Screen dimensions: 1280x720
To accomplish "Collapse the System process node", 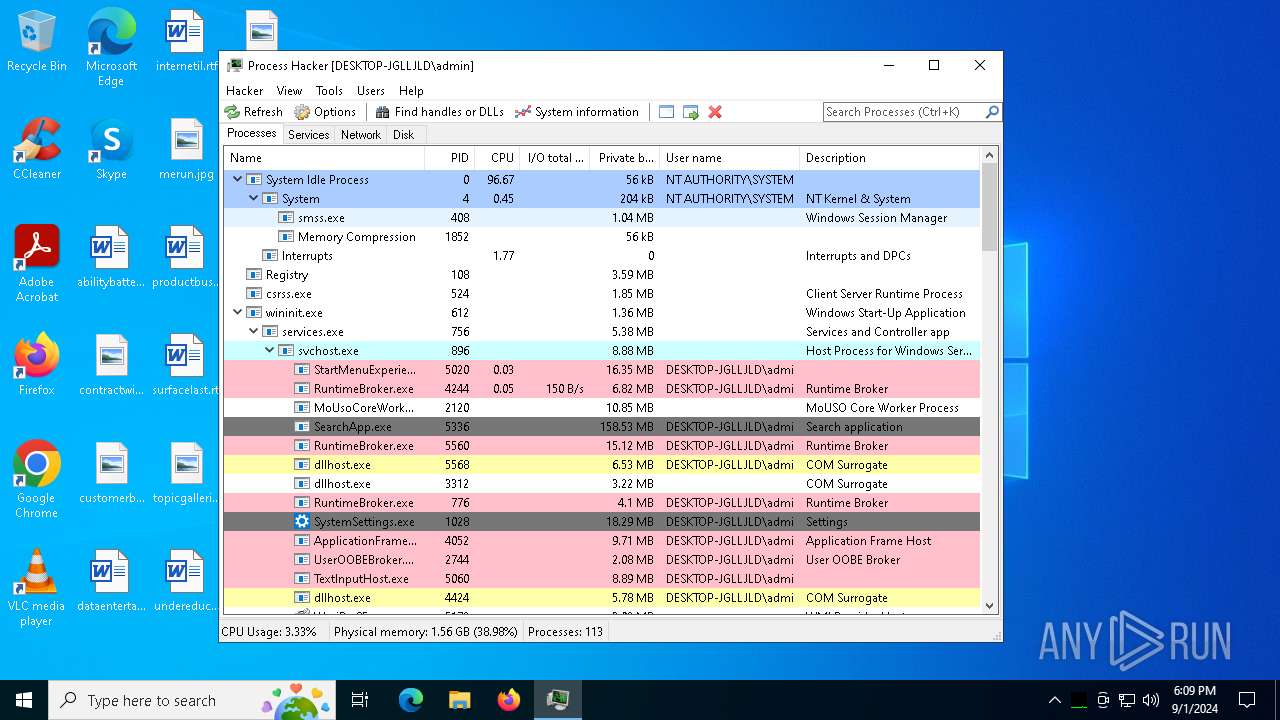I will [253, 199].
